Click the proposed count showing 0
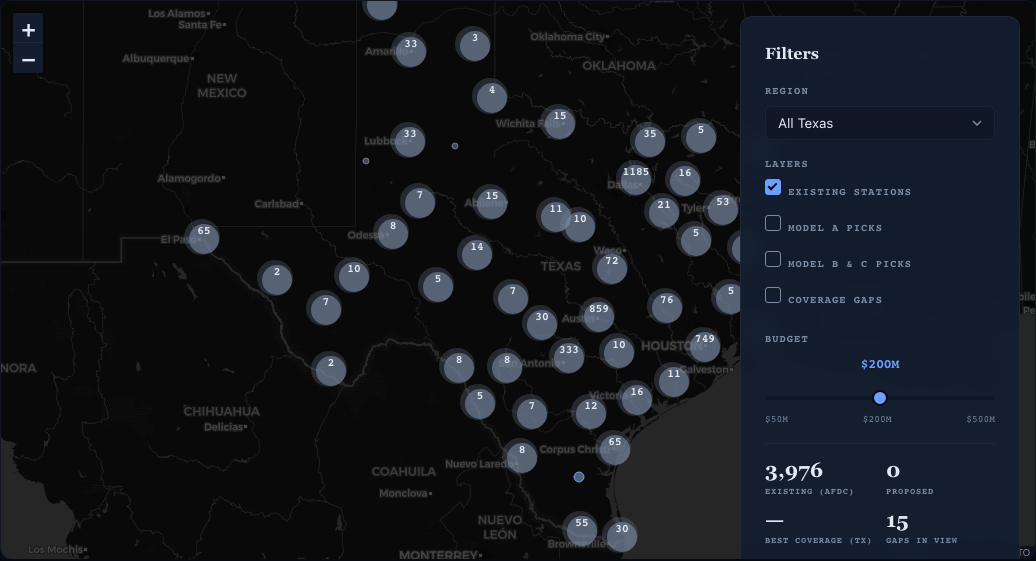This screenshot has height=561, width=1036. pos(893,471)
